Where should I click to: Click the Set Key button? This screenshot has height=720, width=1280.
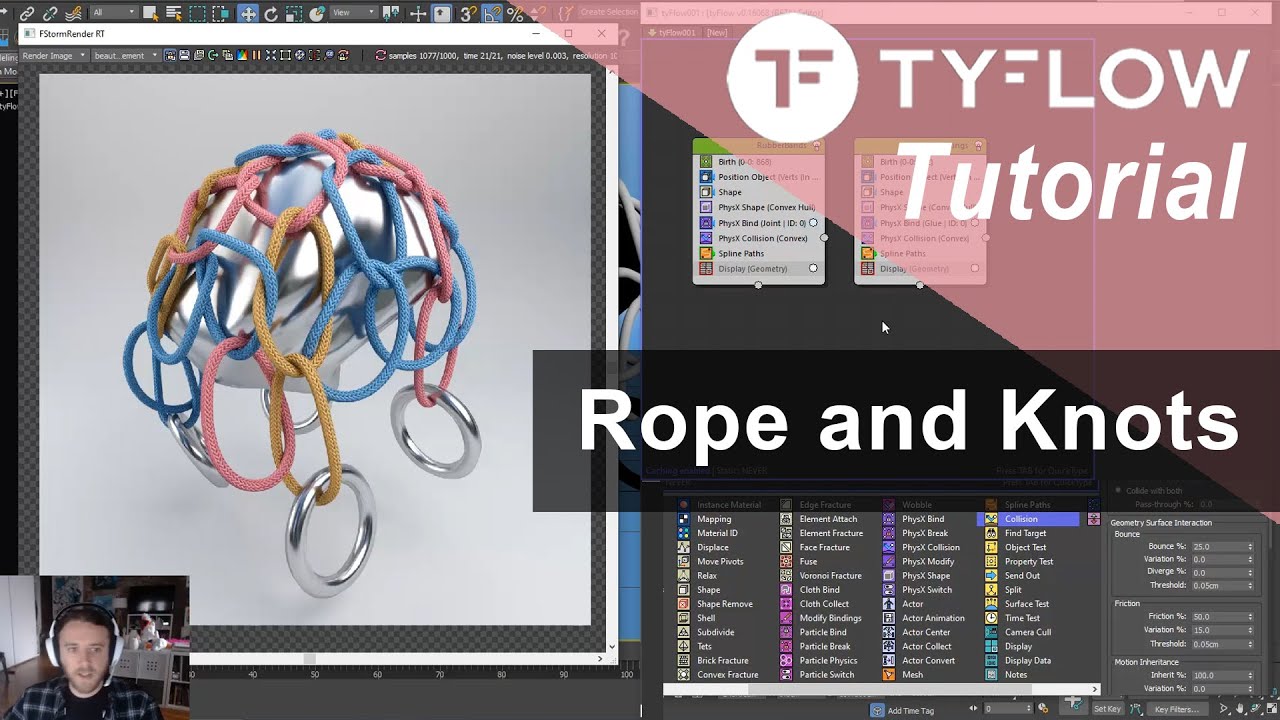(x=1107, y=709)
